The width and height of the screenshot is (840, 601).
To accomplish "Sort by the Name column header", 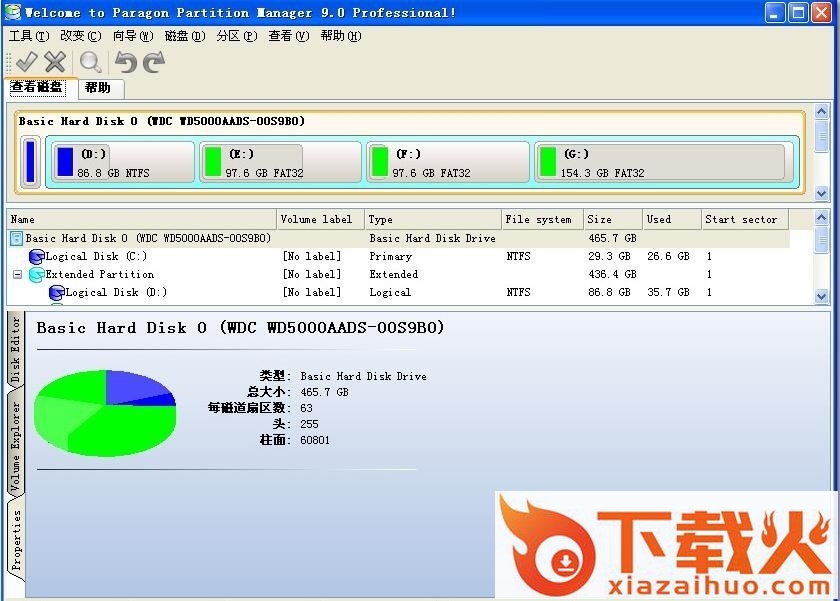I will (x=142, y=220).
